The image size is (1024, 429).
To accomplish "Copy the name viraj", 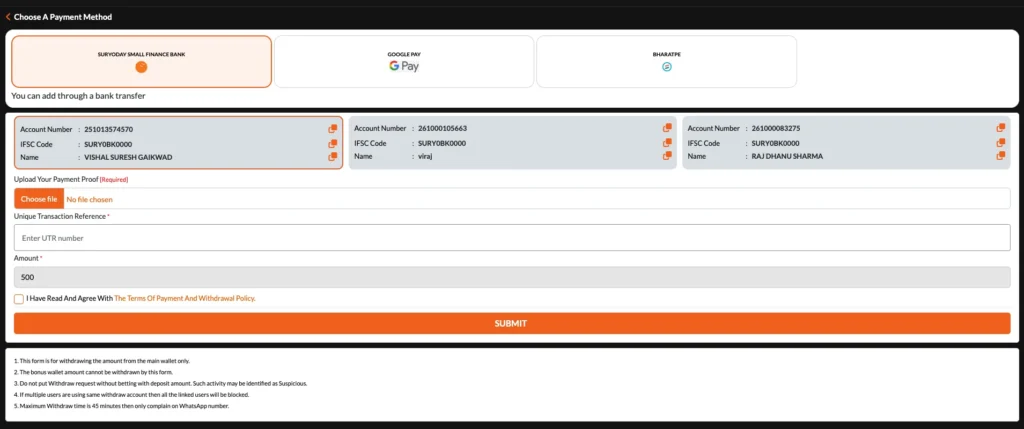I will click(x=667, y=156).
